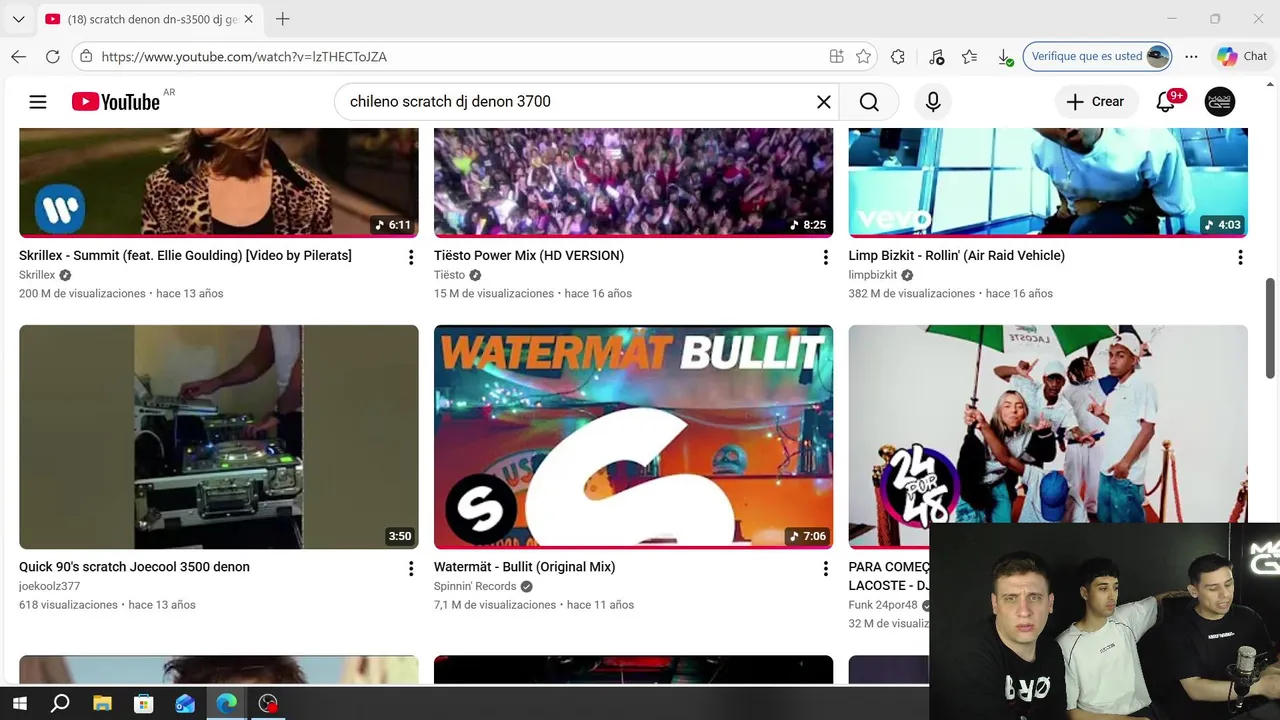Viewport: 1280px width, 720px height.
Task: Open the Spinnin' Records channel link
Action: point(475,586)
